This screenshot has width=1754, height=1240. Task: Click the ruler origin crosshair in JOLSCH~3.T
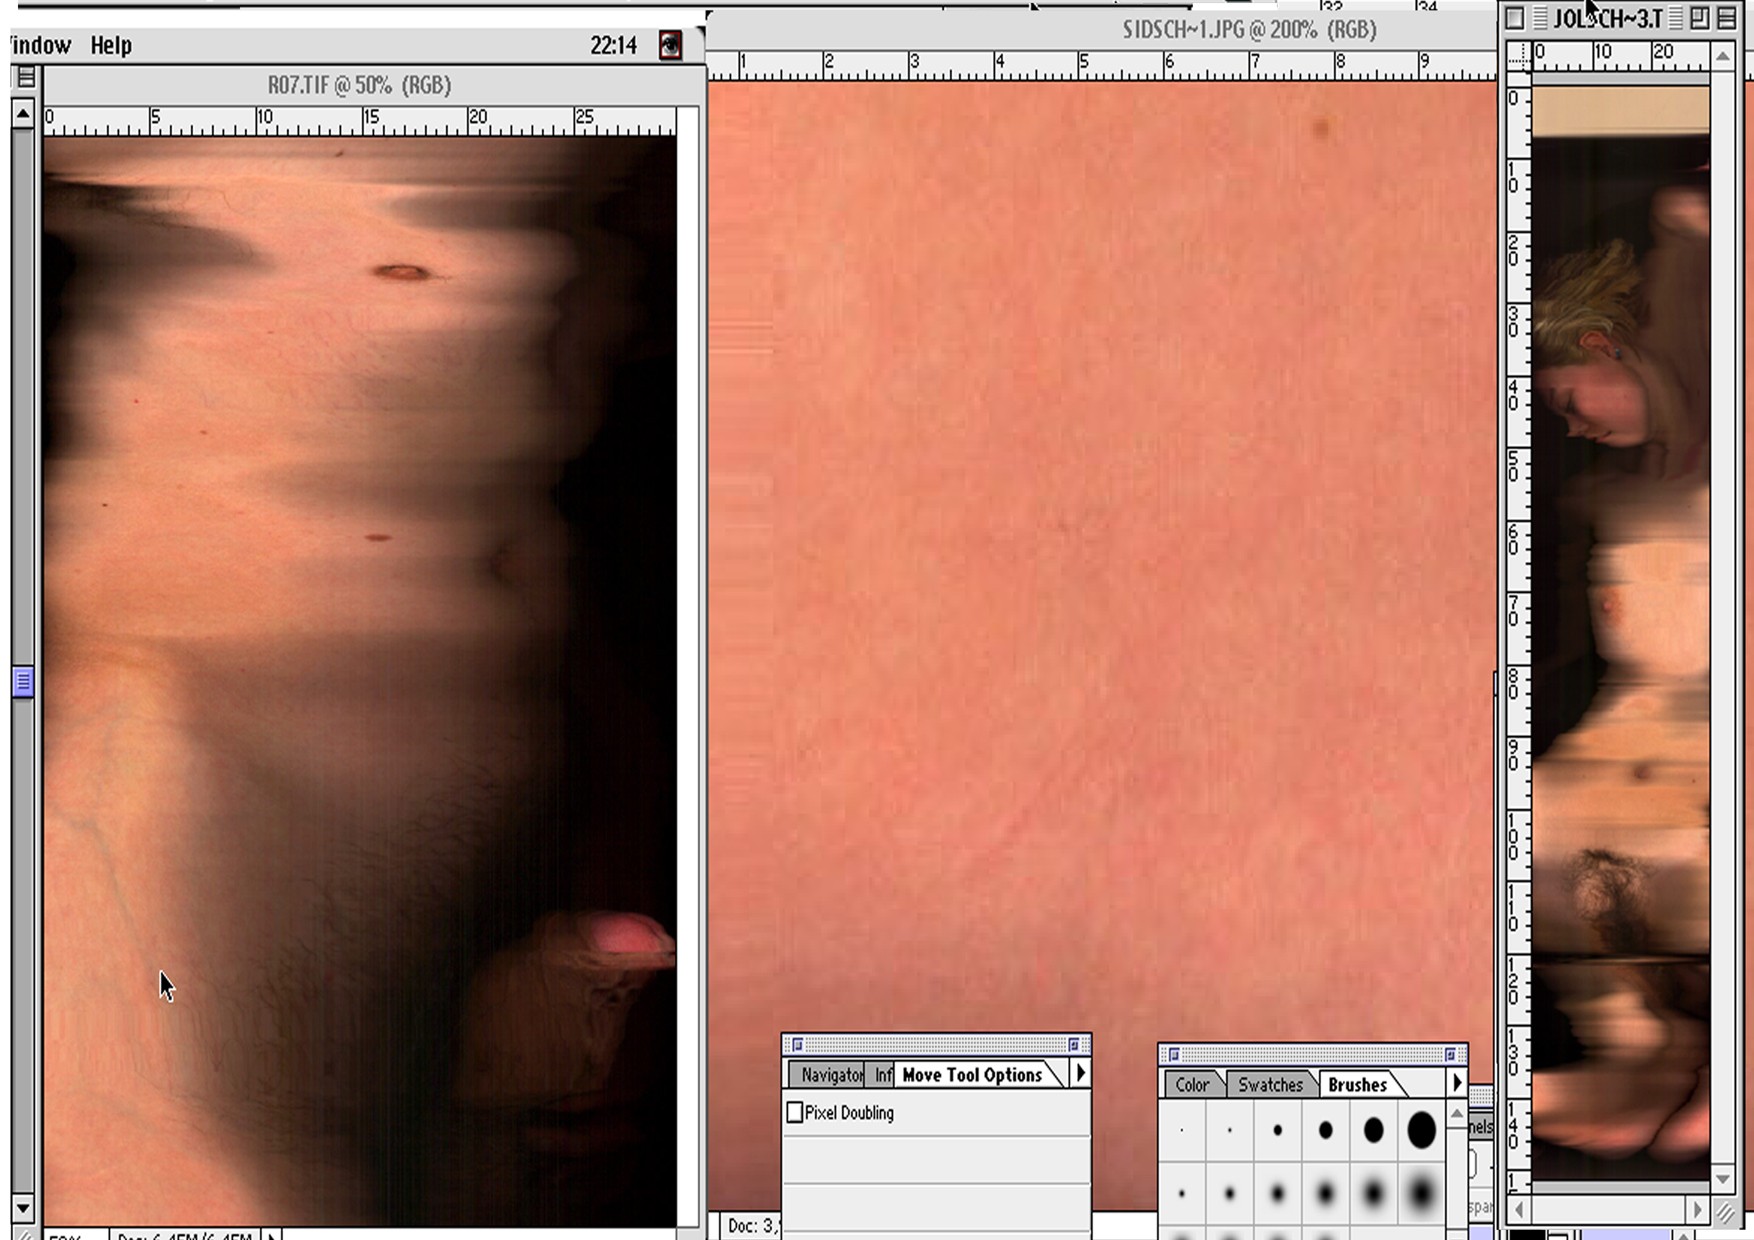pyautogui.click(x=1518, y=57)
